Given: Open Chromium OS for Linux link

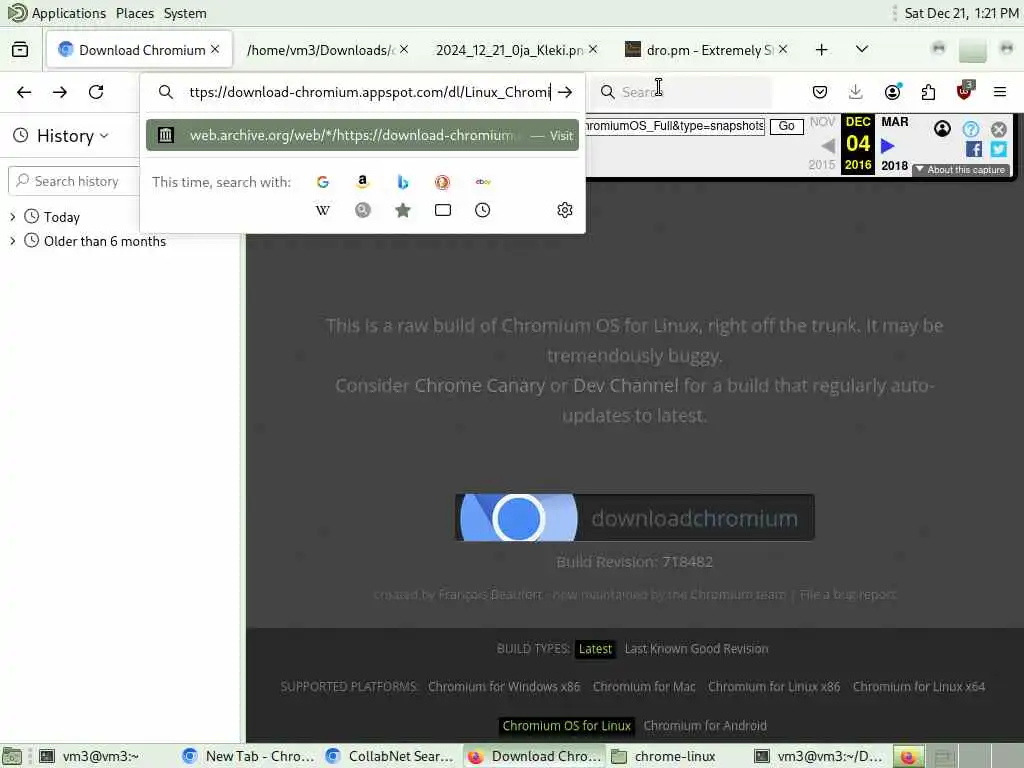Looking at the screenshot, I should tap(567, 726).
